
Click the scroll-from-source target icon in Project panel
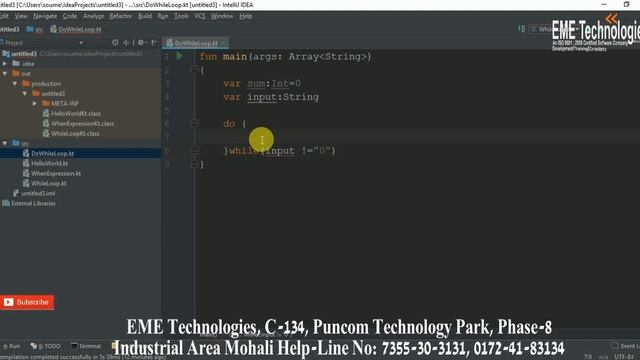115,42
